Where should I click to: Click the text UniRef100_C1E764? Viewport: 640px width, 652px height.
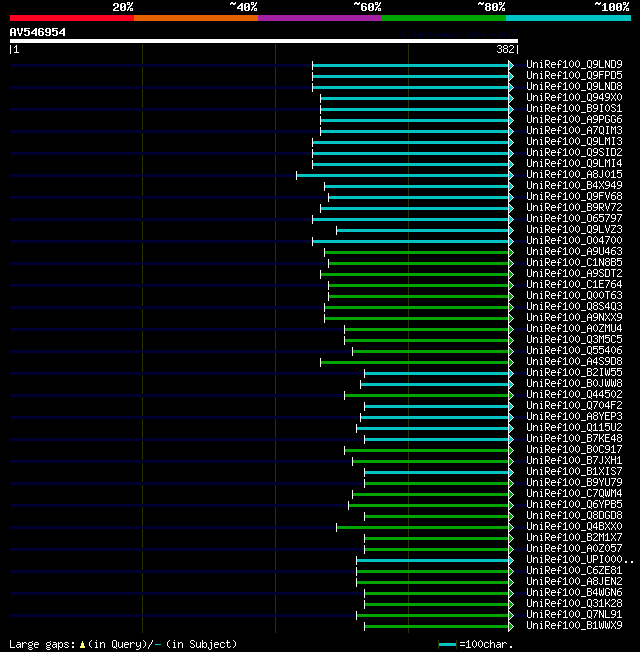tap(574, 284)
